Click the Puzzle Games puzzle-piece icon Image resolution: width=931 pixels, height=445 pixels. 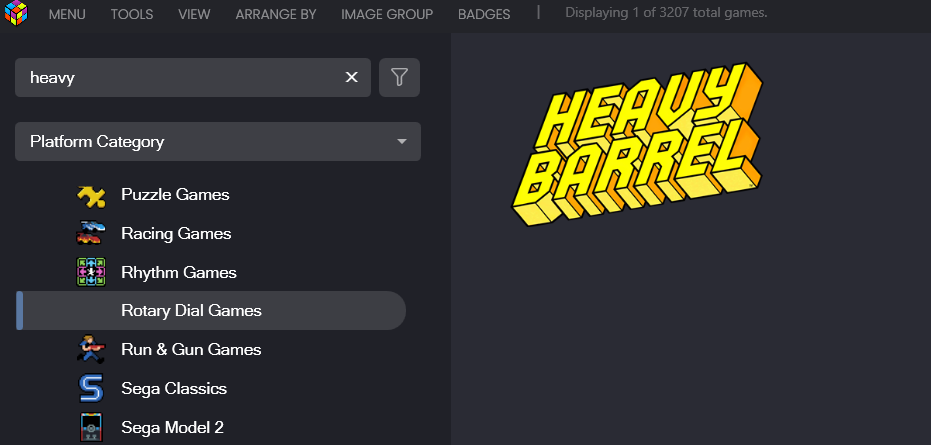91,195
